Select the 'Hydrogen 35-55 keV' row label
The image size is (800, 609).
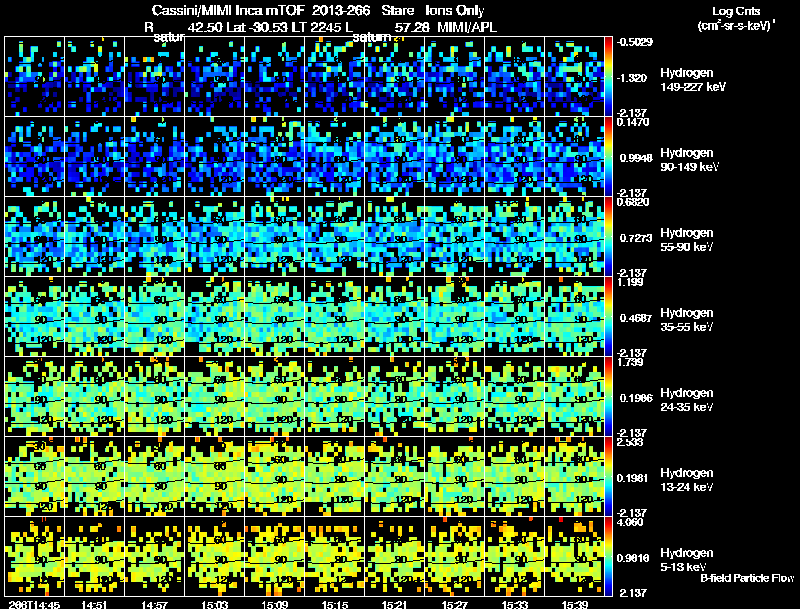687,320
